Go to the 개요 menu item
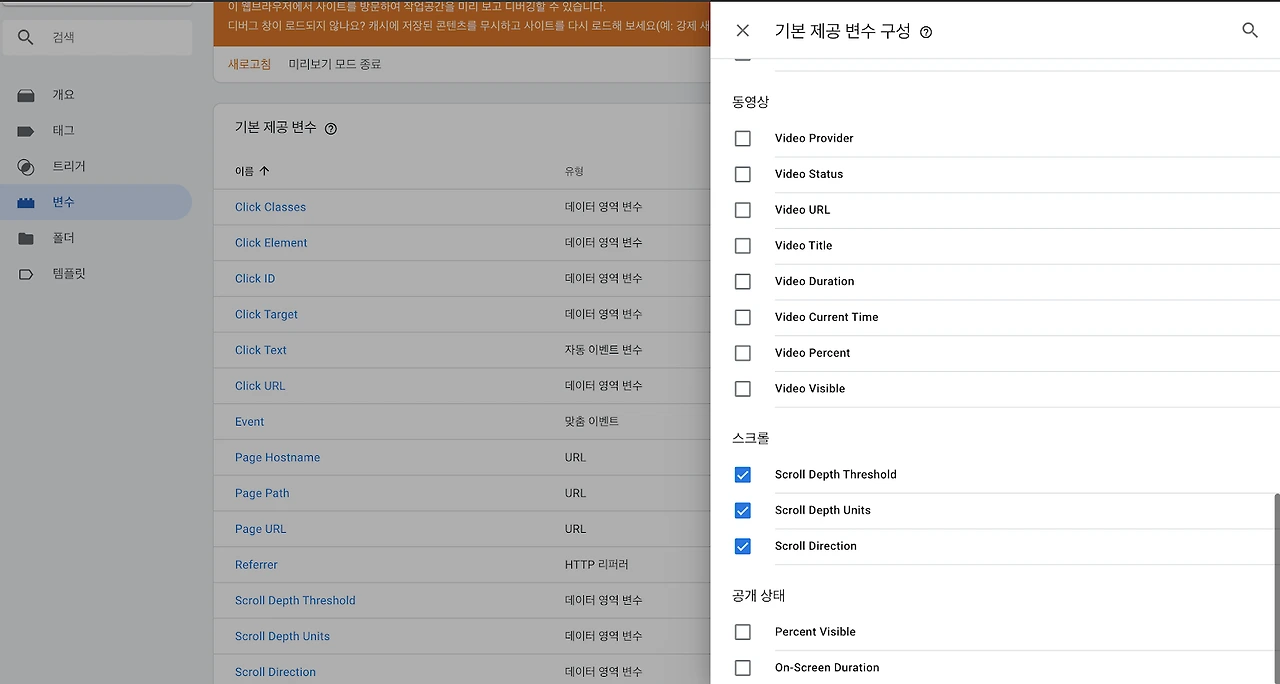The image size is (1280, 684). 64,95
